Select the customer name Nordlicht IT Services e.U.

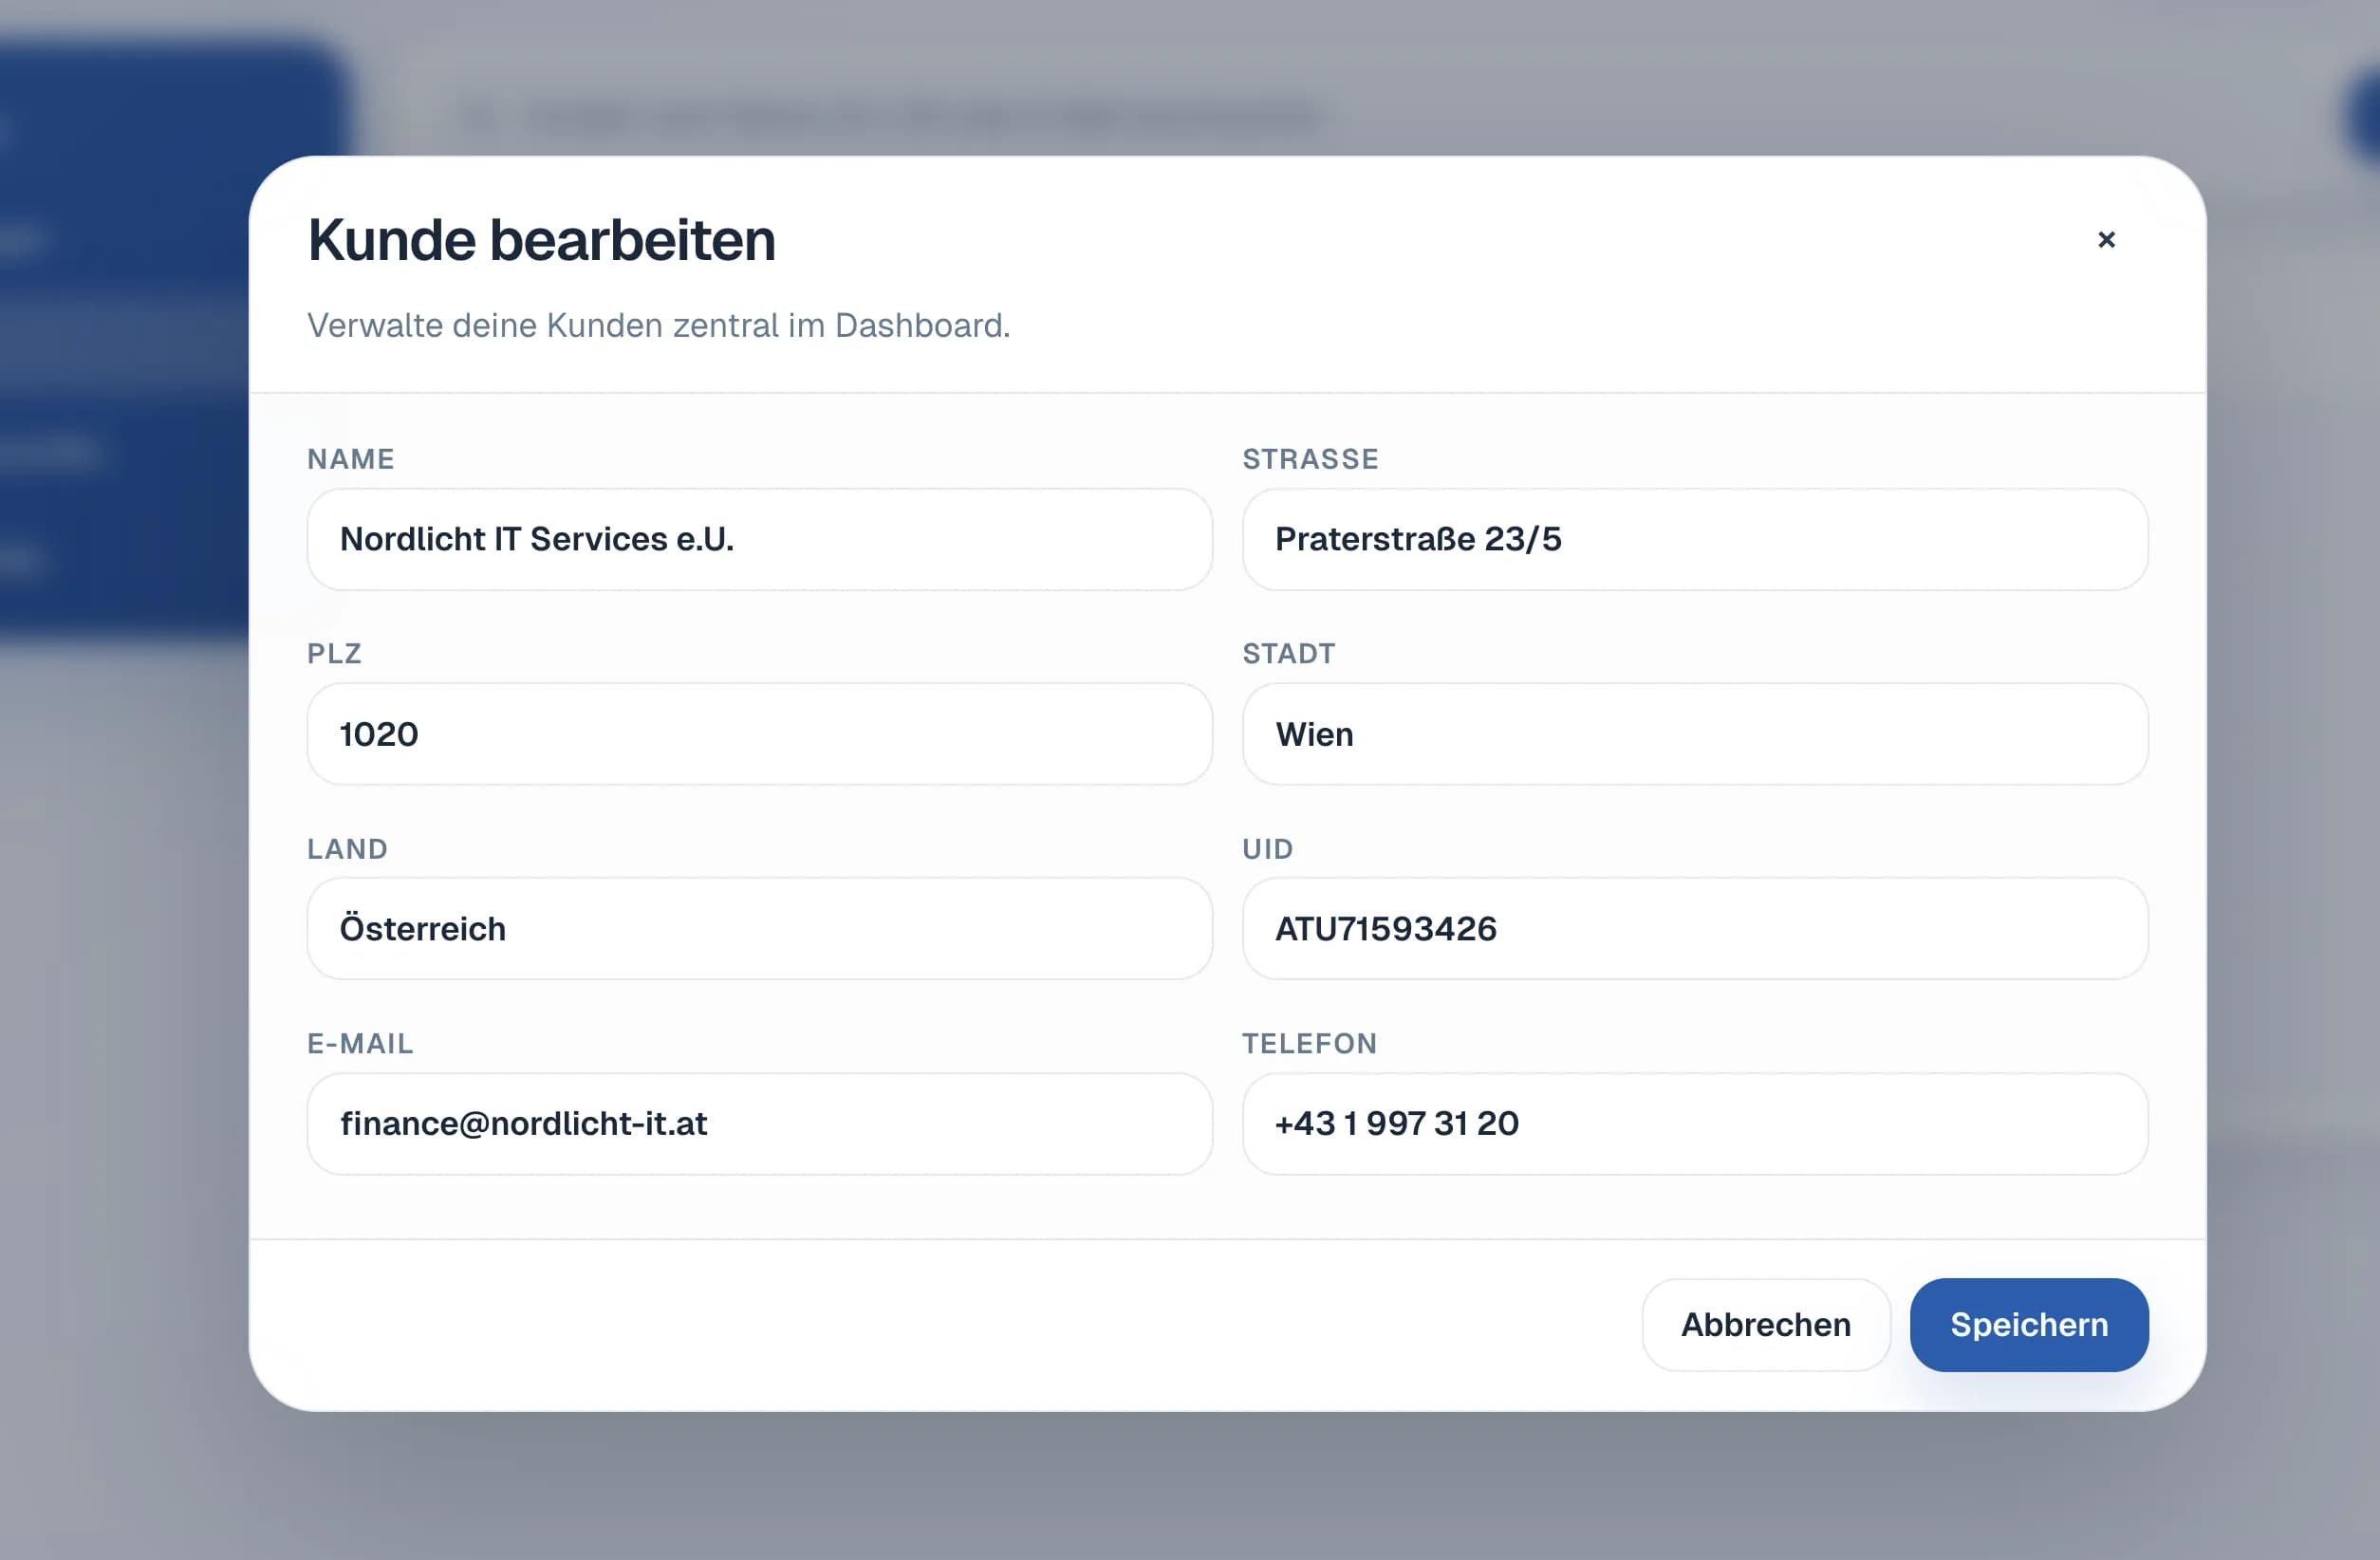(x=536, y=540)
